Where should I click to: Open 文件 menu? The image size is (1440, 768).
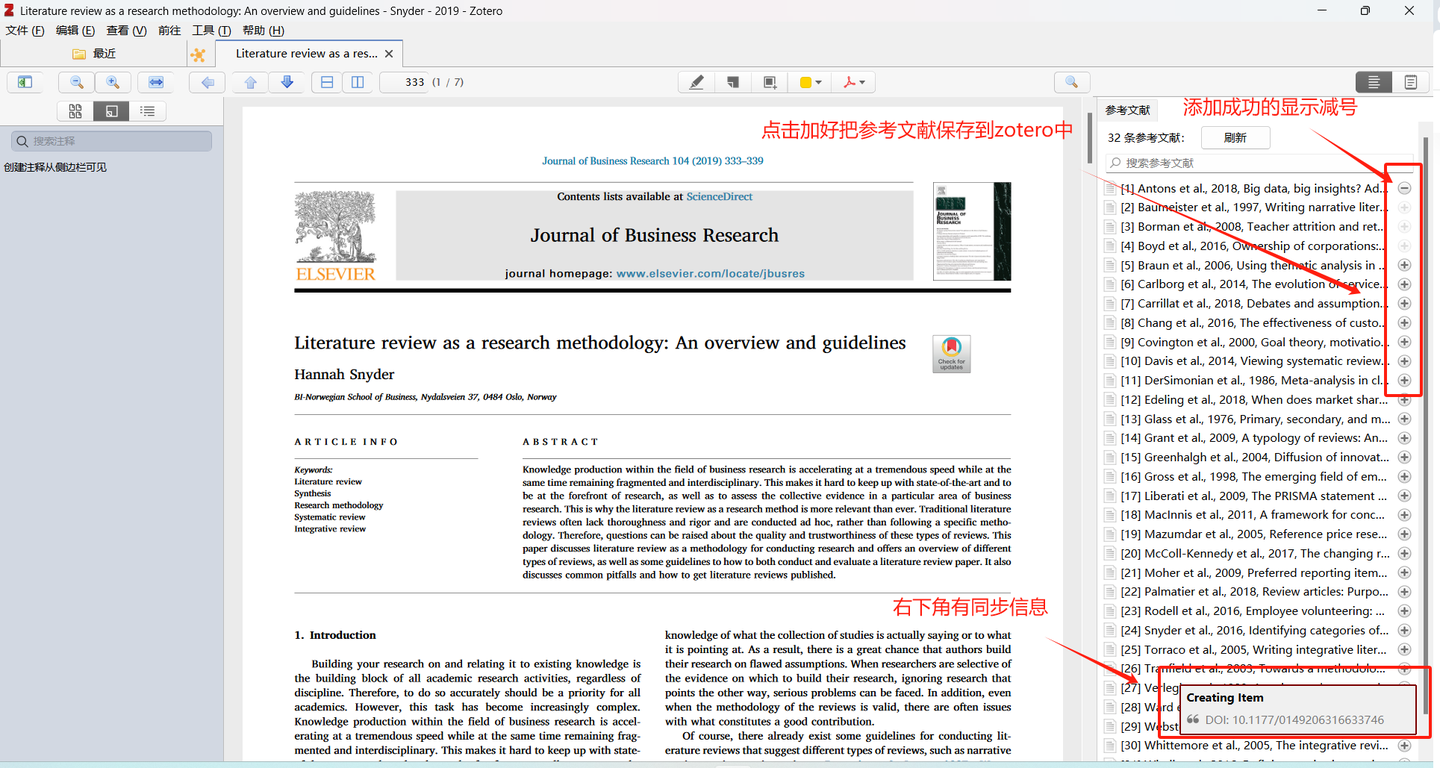25,31
